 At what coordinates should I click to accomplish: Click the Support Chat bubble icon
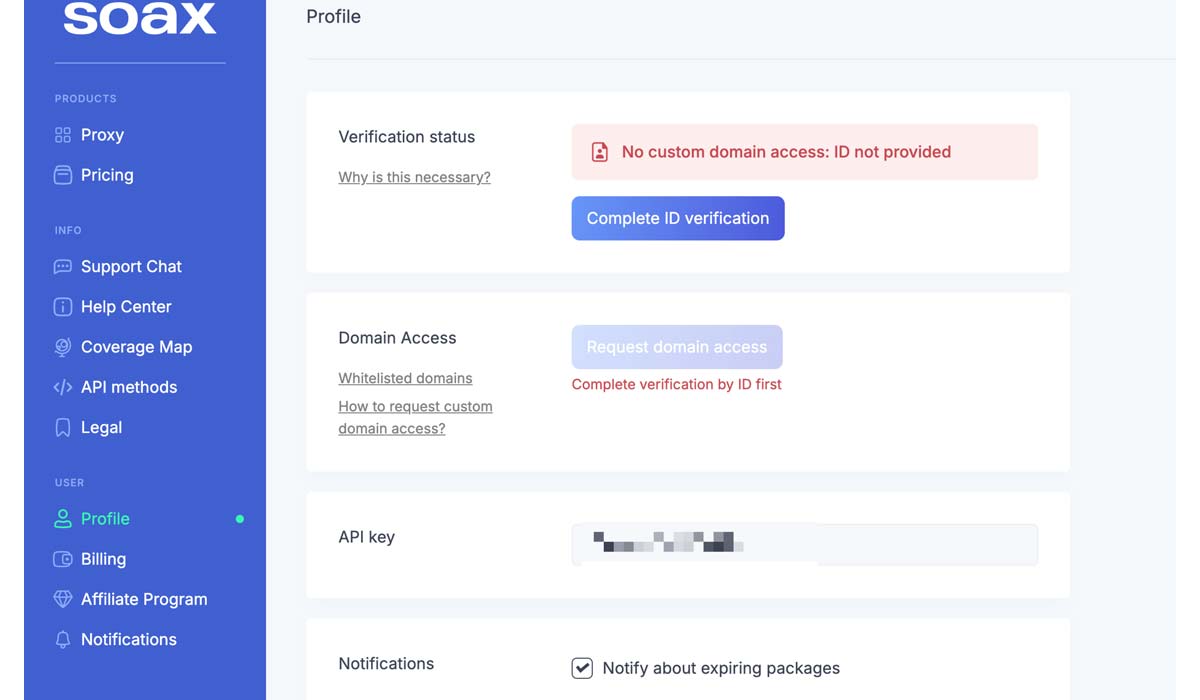(62, 267)
